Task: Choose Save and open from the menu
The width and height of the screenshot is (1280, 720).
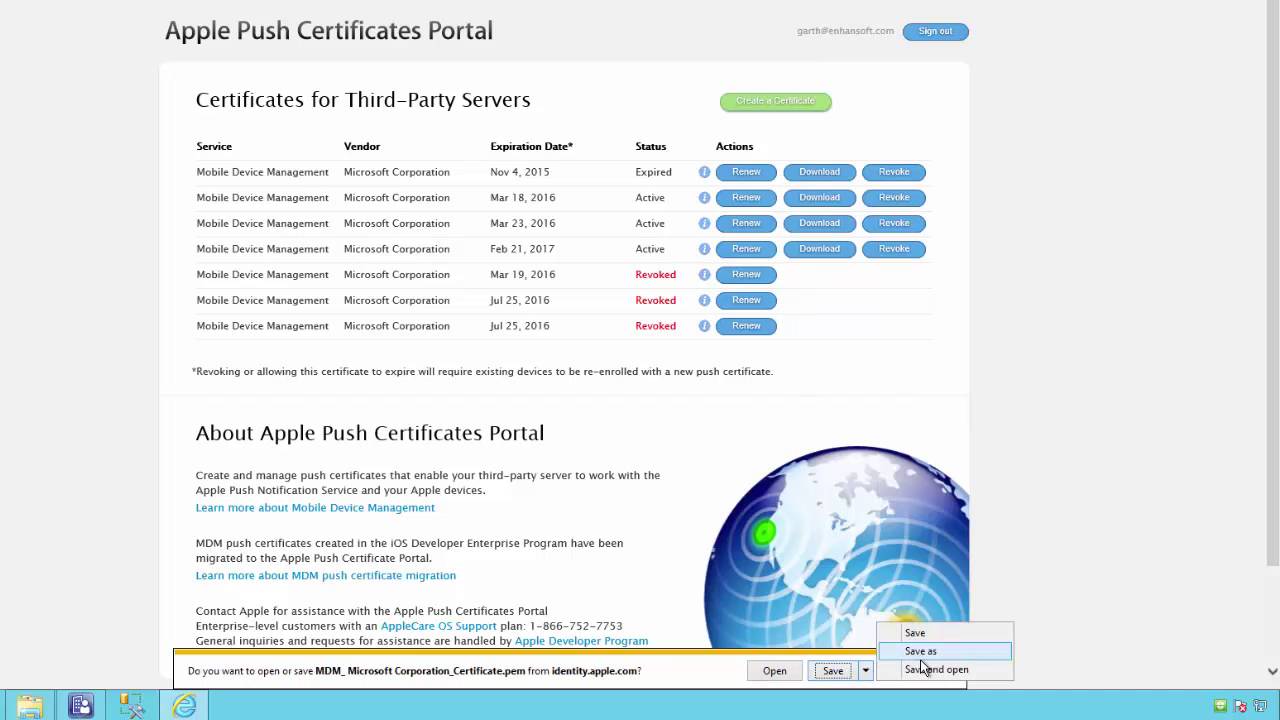Action: 944,670
